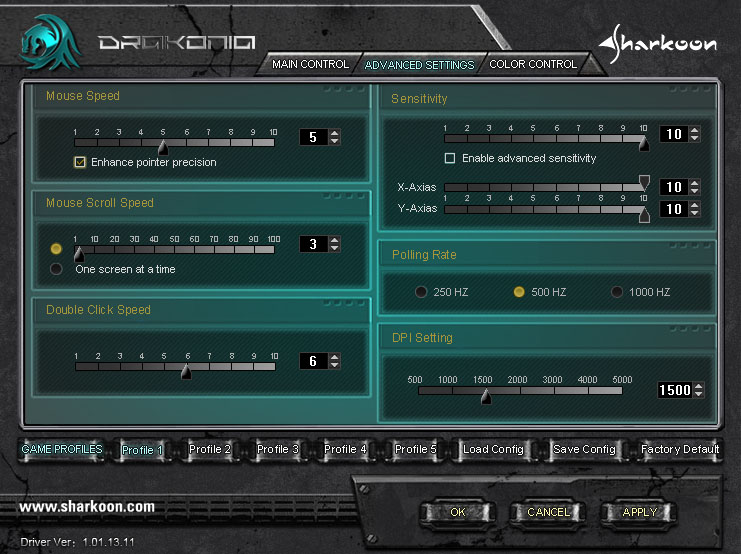Click Y-Axias value field
Image resolution: width=741 pixels, height=554 pixels.
click(674, 209)
